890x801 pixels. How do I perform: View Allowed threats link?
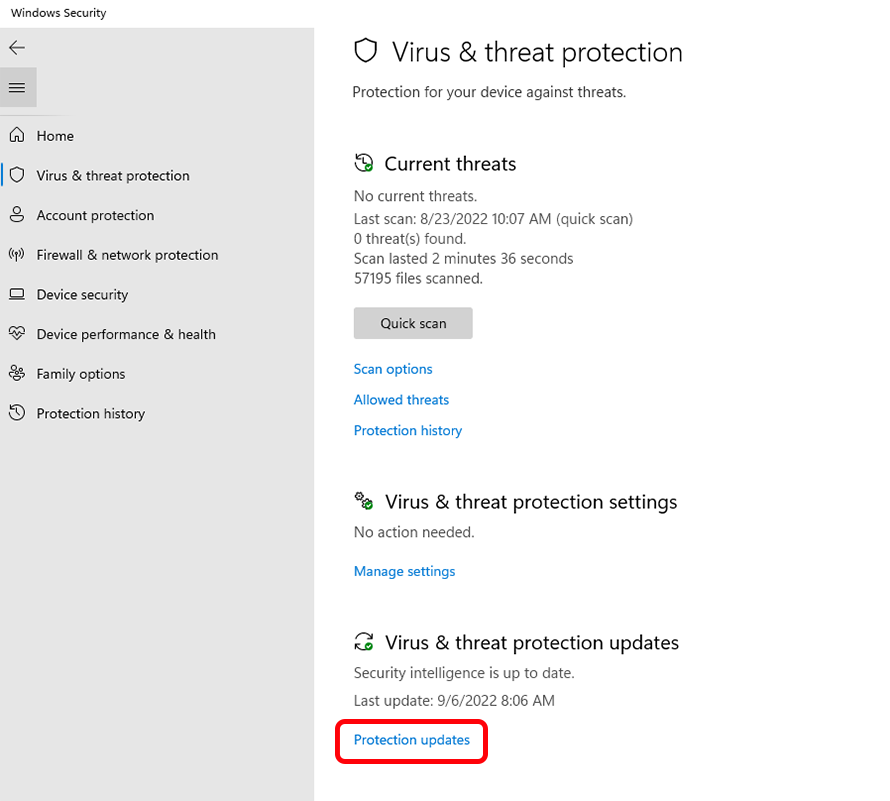tap(401, 400)
